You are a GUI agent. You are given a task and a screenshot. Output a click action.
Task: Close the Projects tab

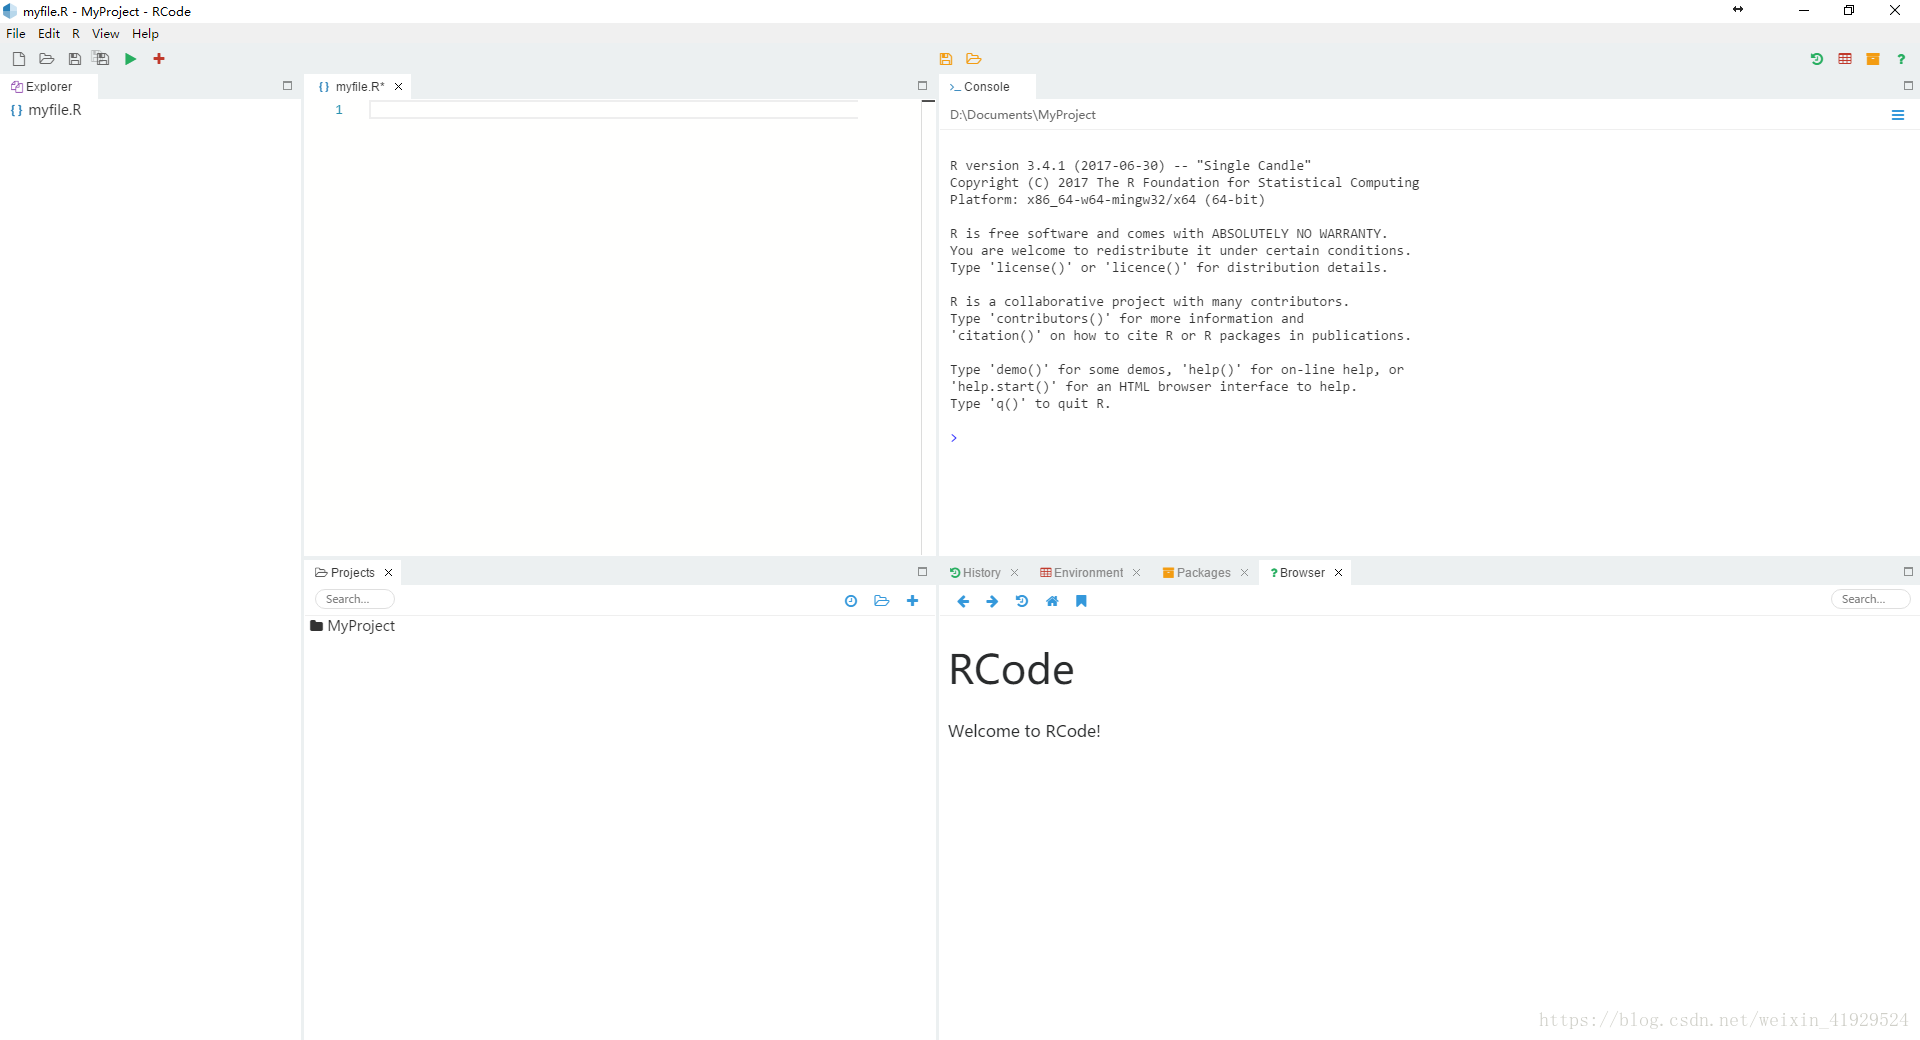[388, 573]
